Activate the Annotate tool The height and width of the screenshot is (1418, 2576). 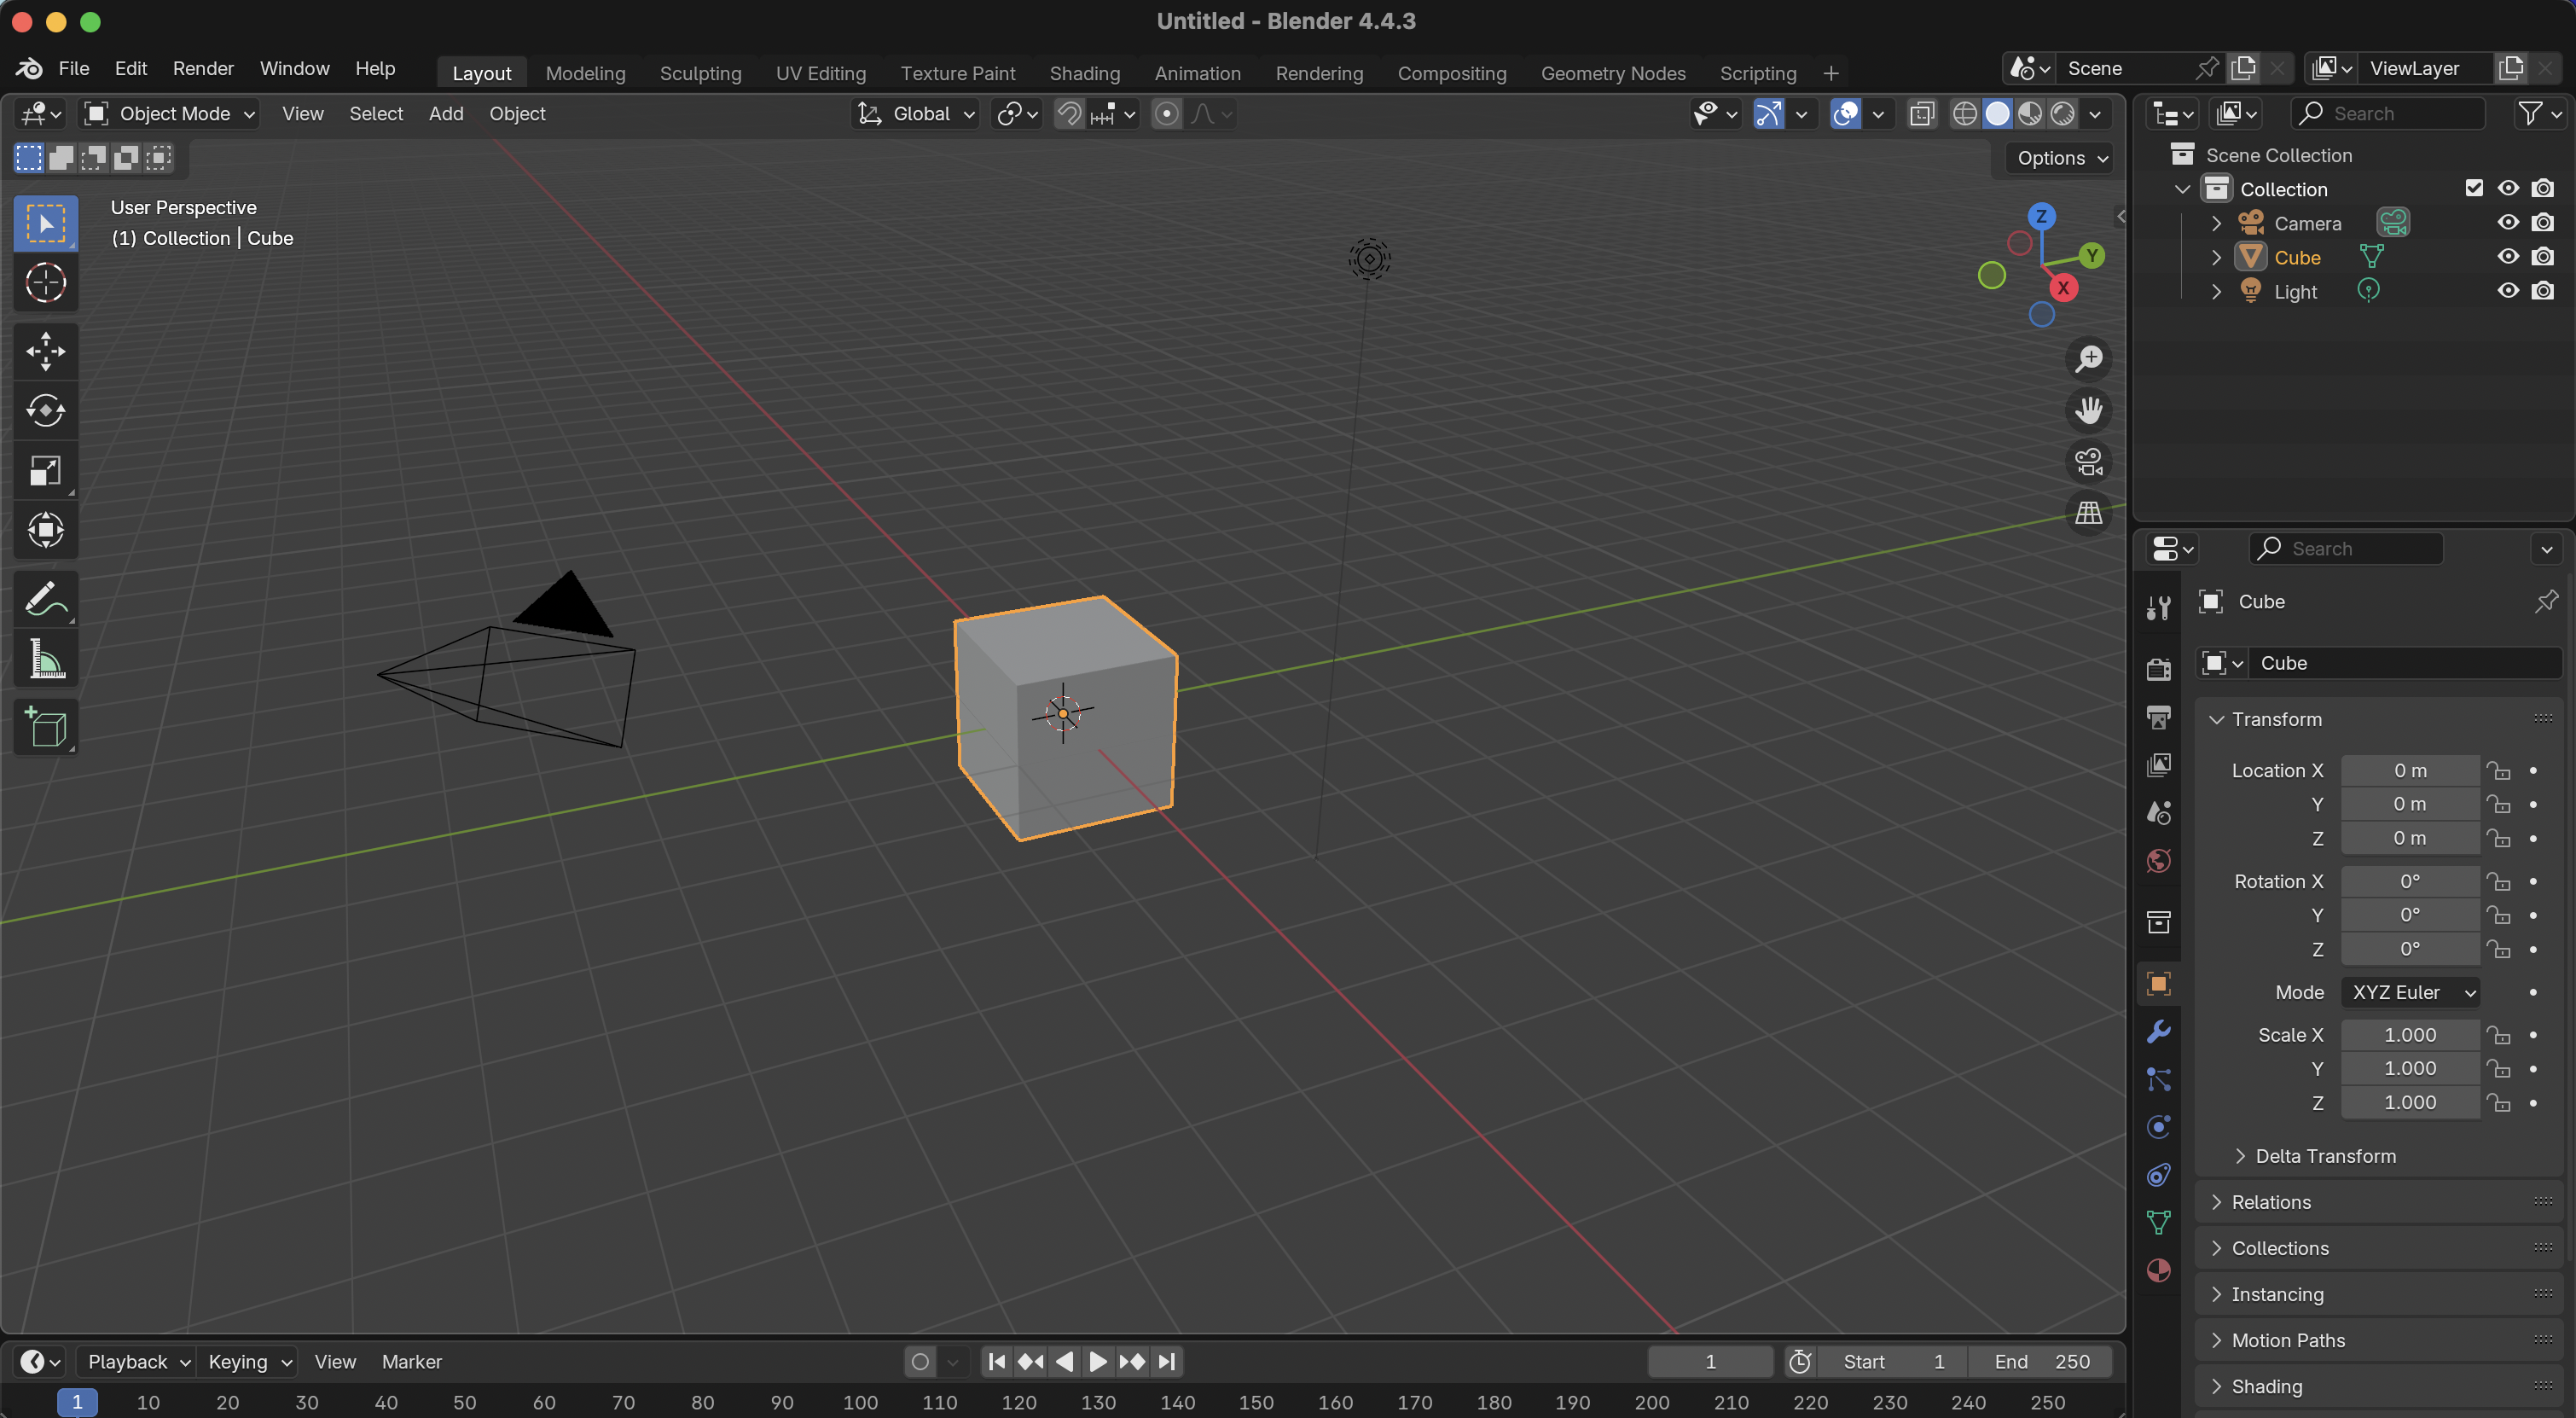pos(45,599)
